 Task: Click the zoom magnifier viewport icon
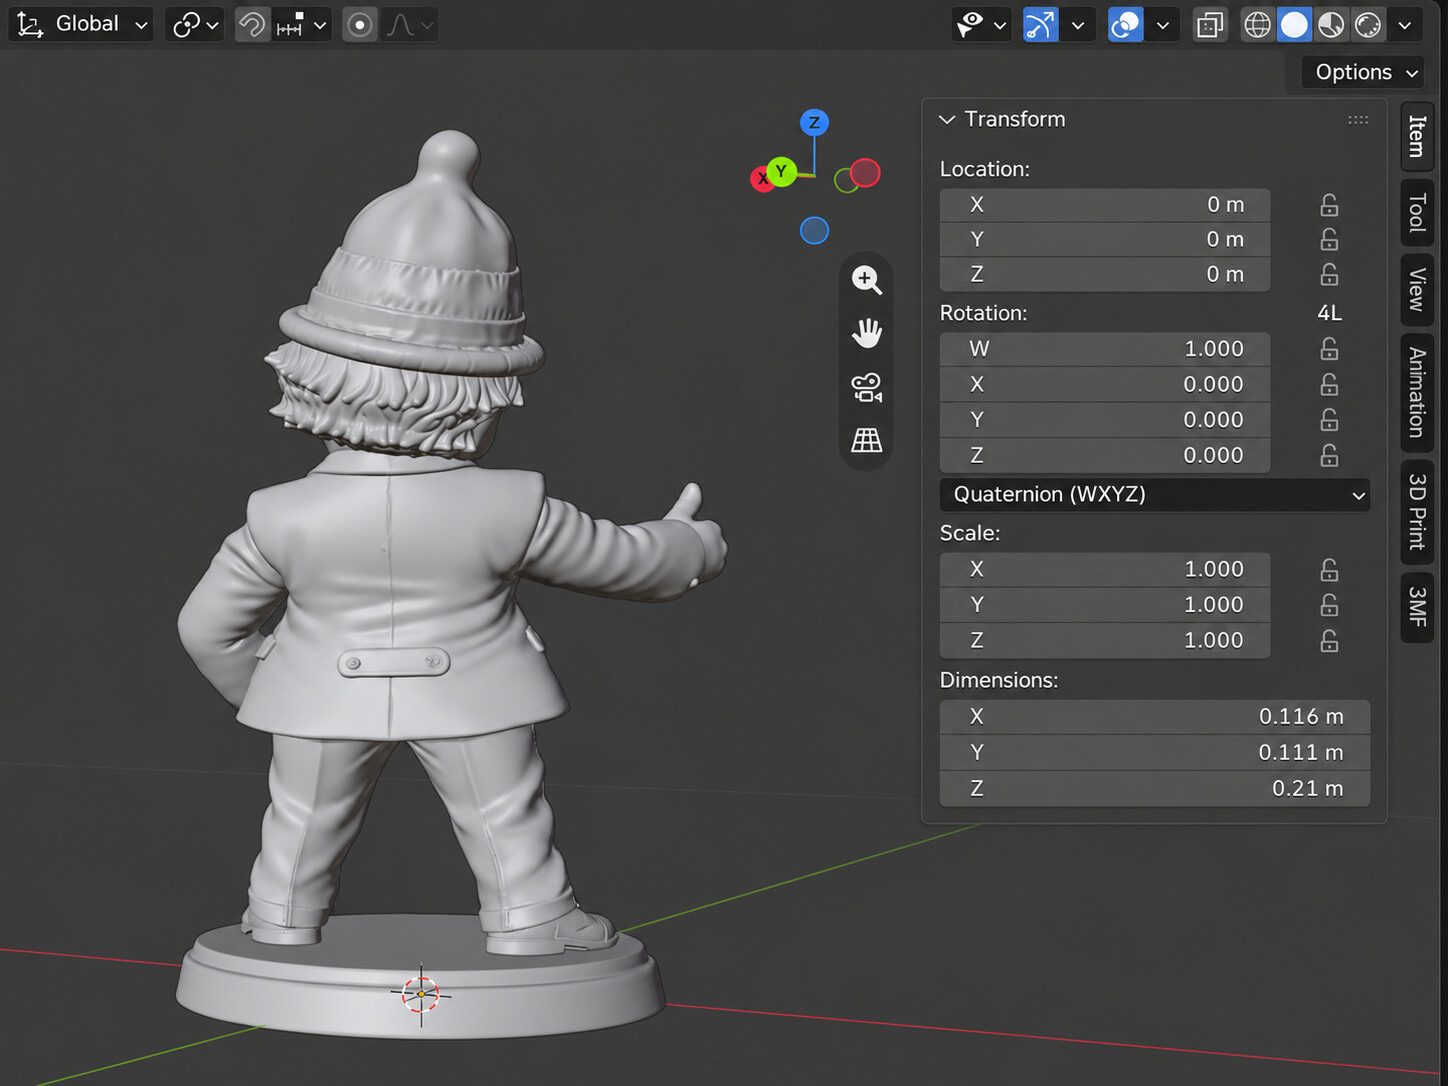pos(866,279)
